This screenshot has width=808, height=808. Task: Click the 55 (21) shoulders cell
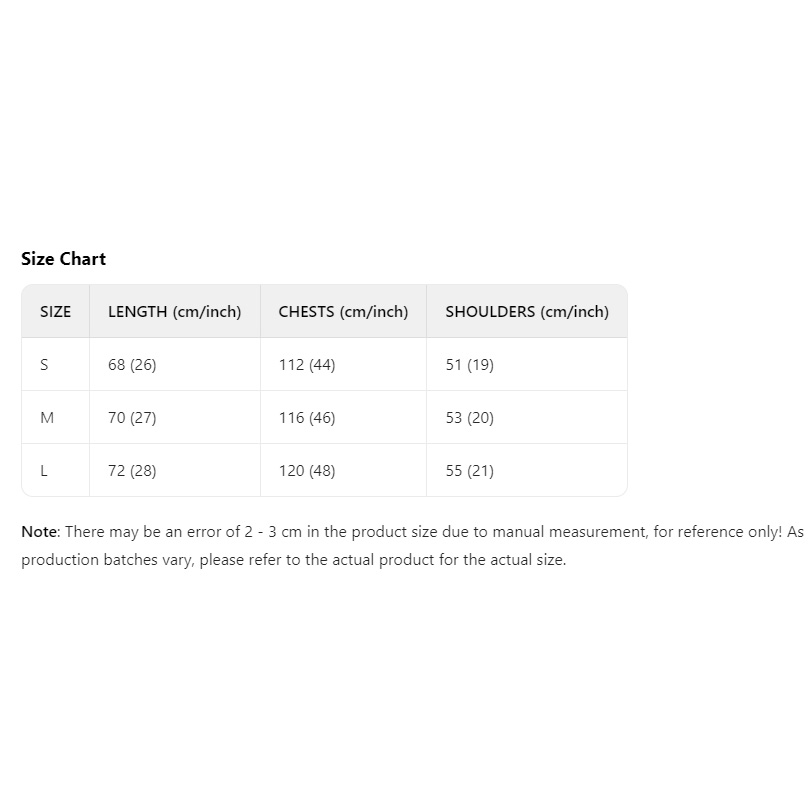[470, 471]
